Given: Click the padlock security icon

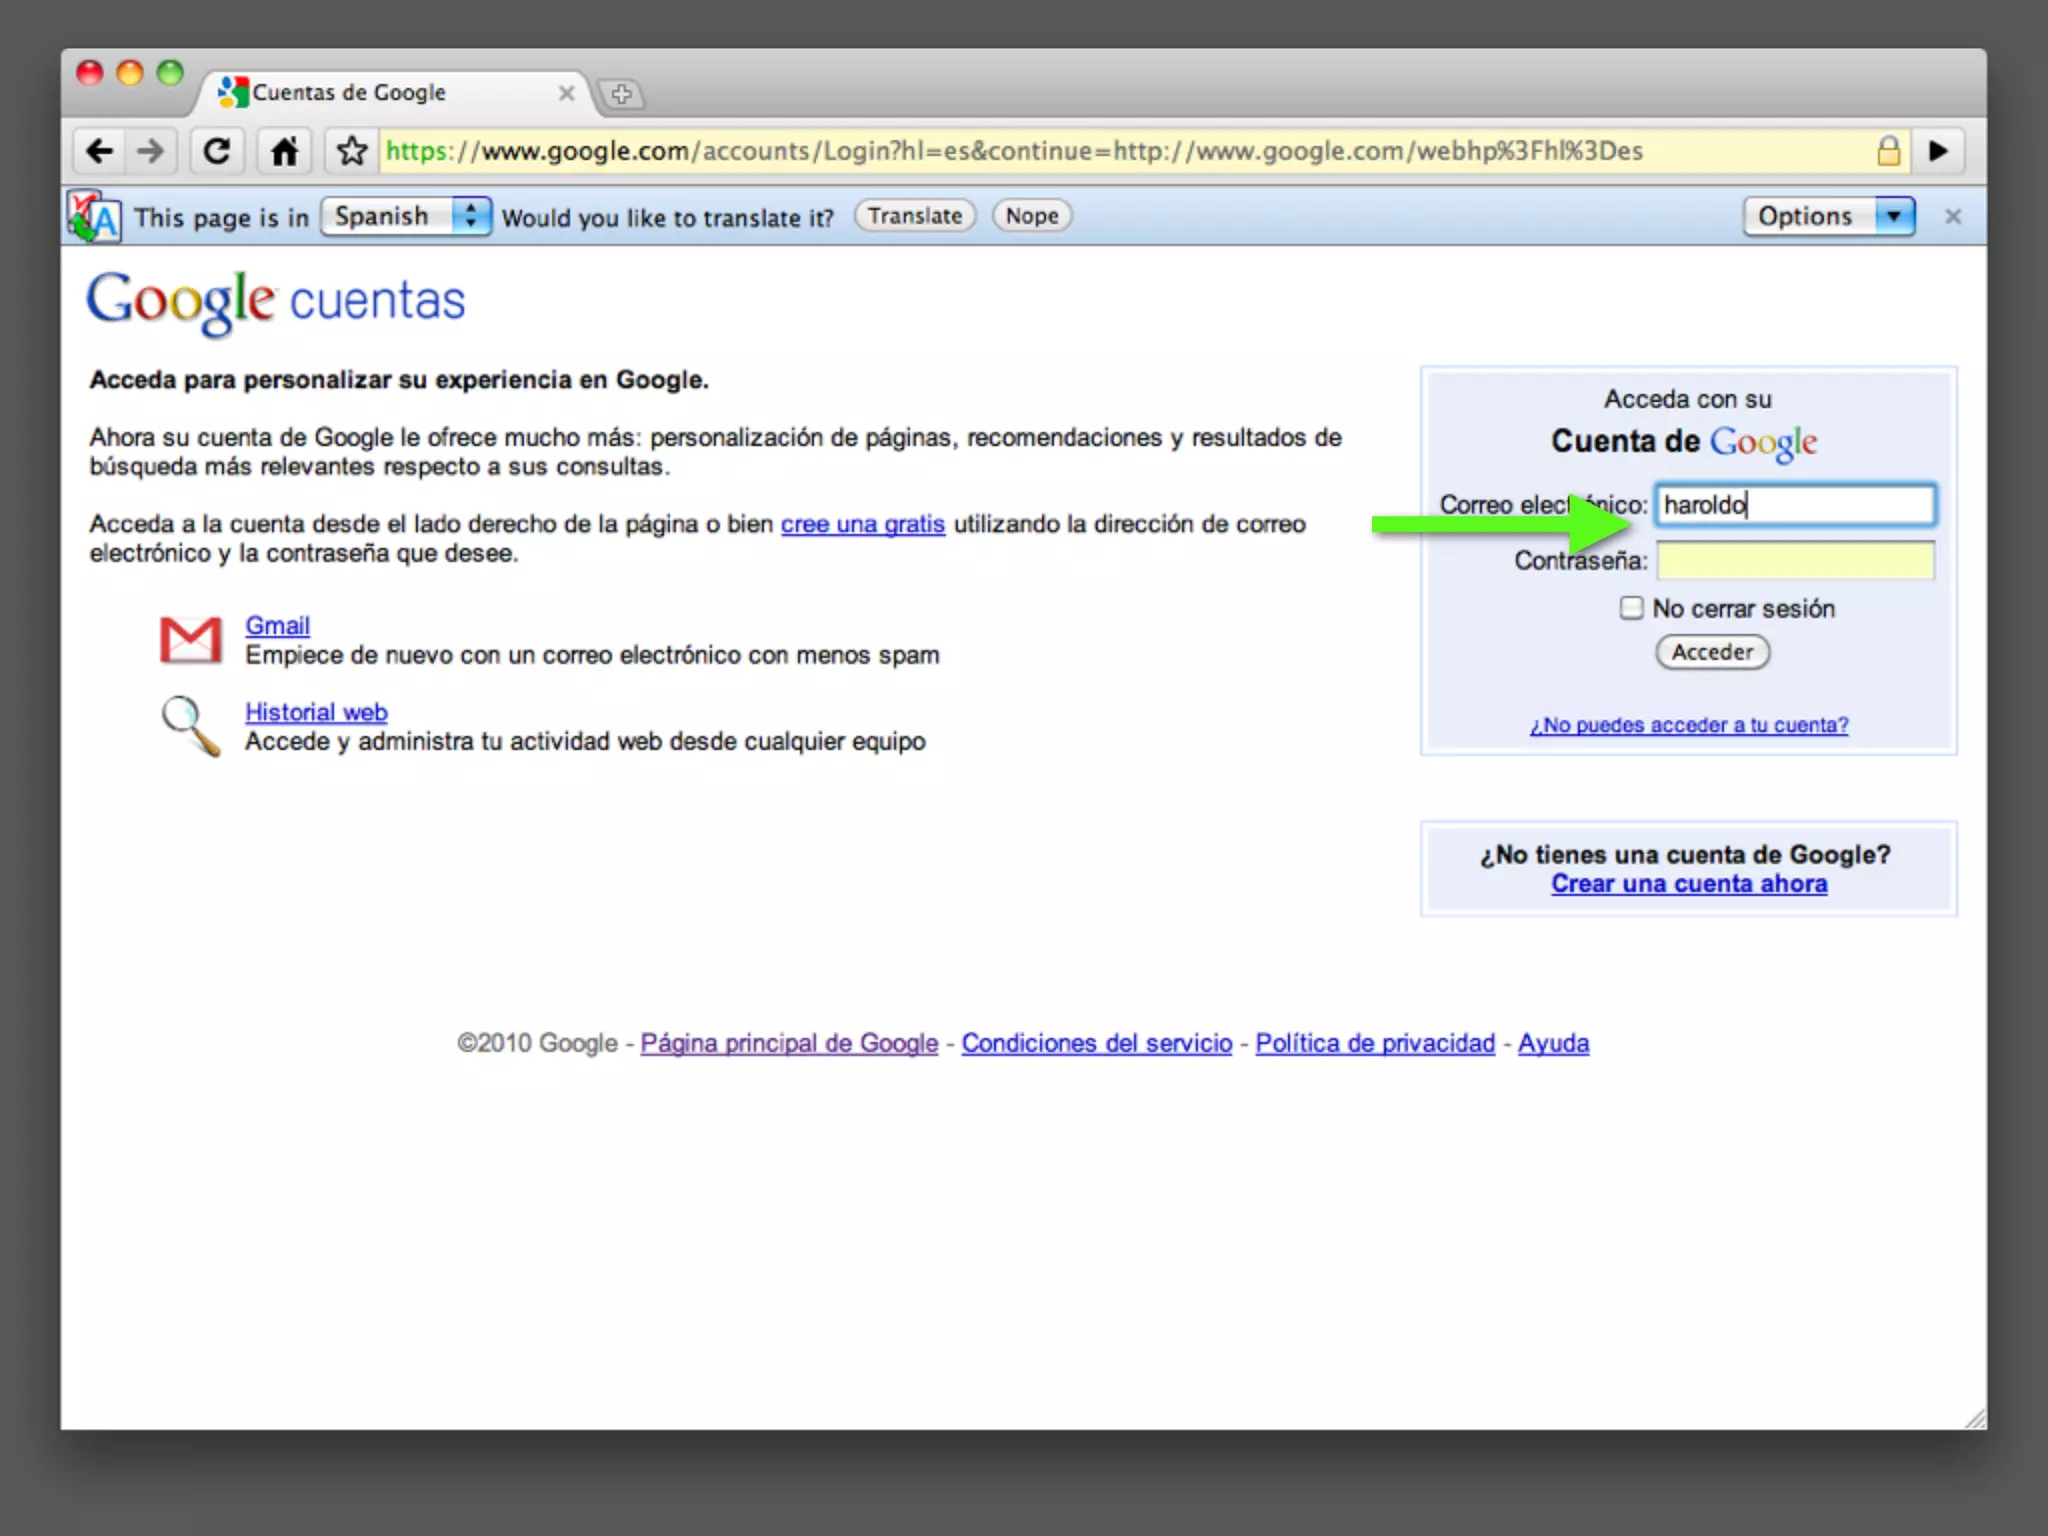Looking at the screenshot, I should [1888, 152].
